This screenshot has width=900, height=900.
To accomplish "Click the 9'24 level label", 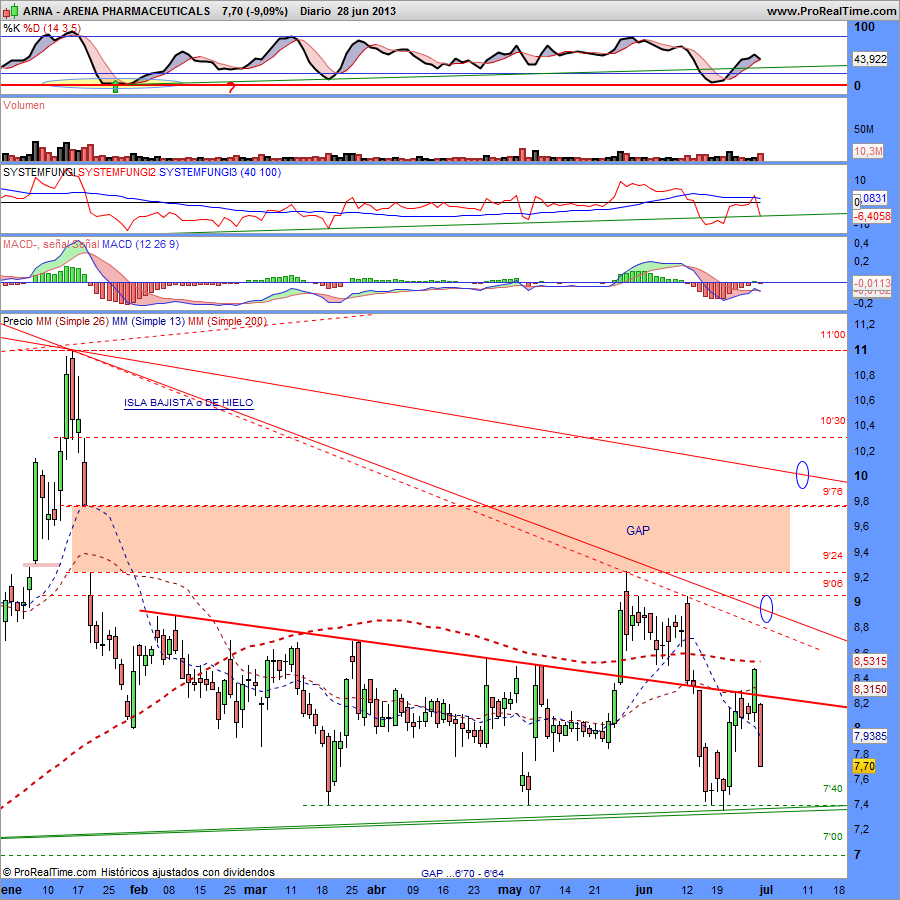I will [833, 555].
